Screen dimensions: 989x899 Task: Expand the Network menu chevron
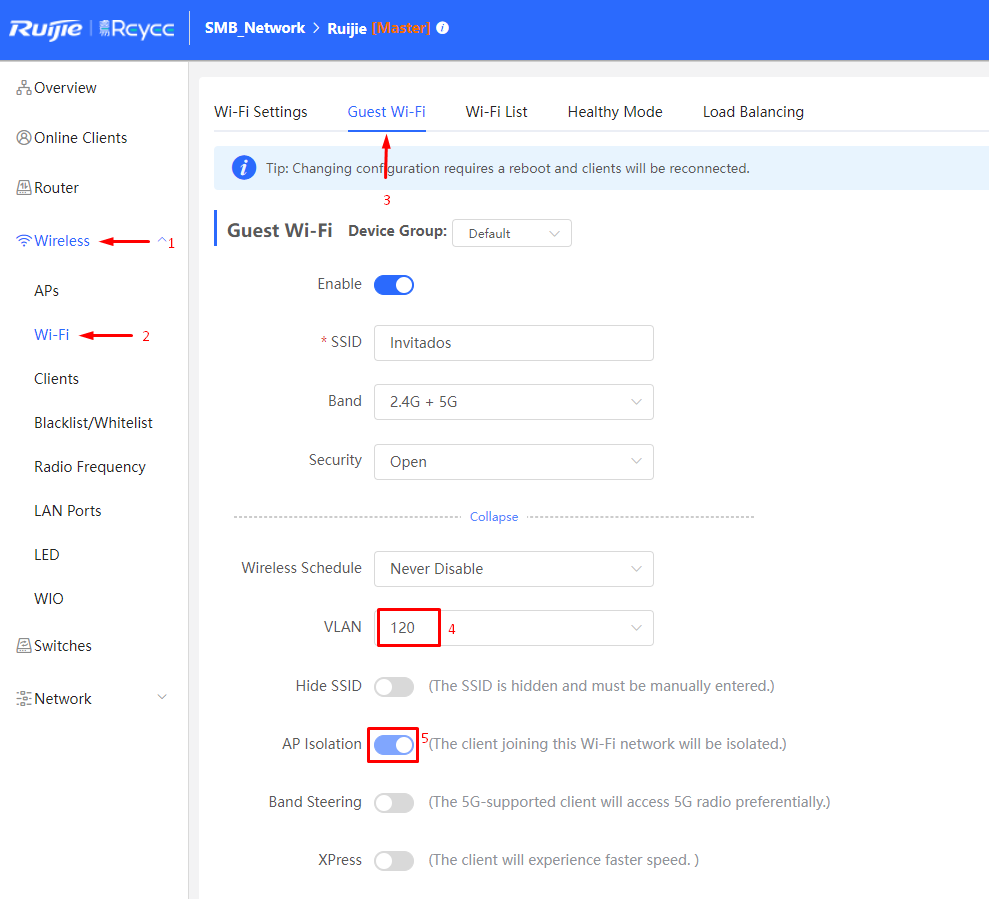pyautogui.click(x=162, y=697)
